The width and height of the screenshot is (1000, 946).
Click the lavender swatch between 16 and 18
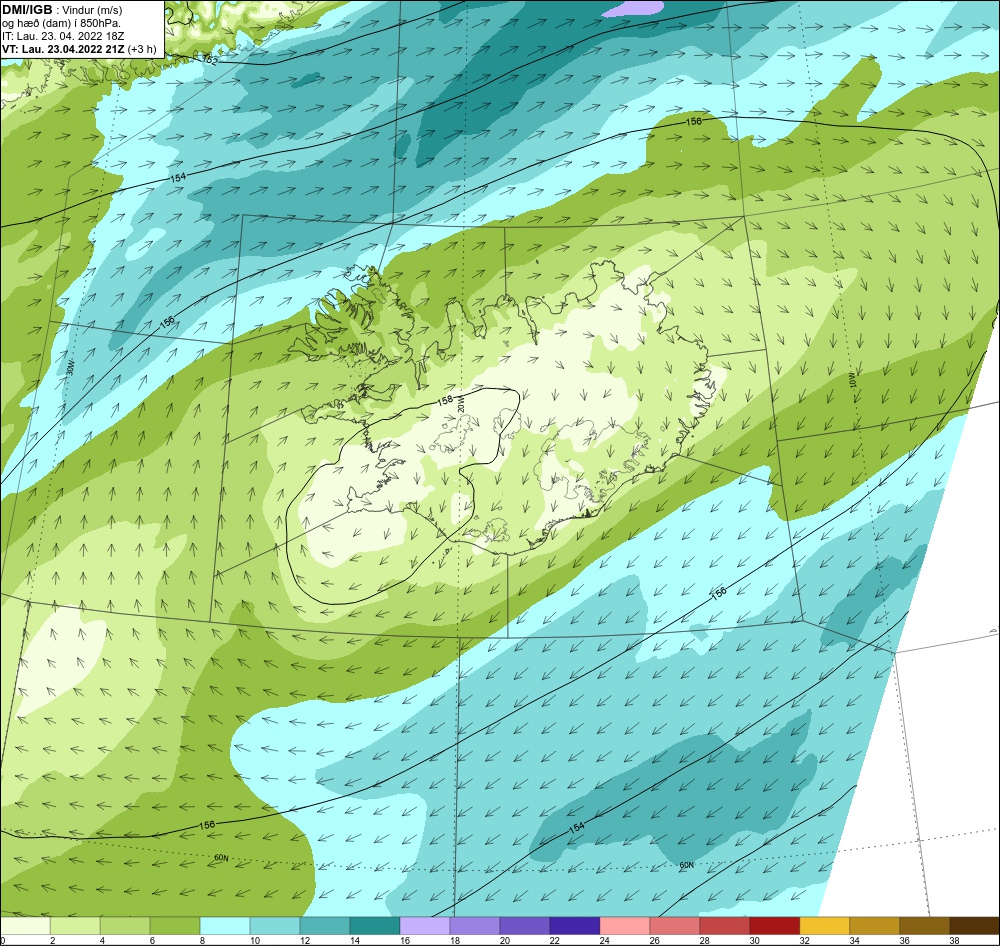425,926
